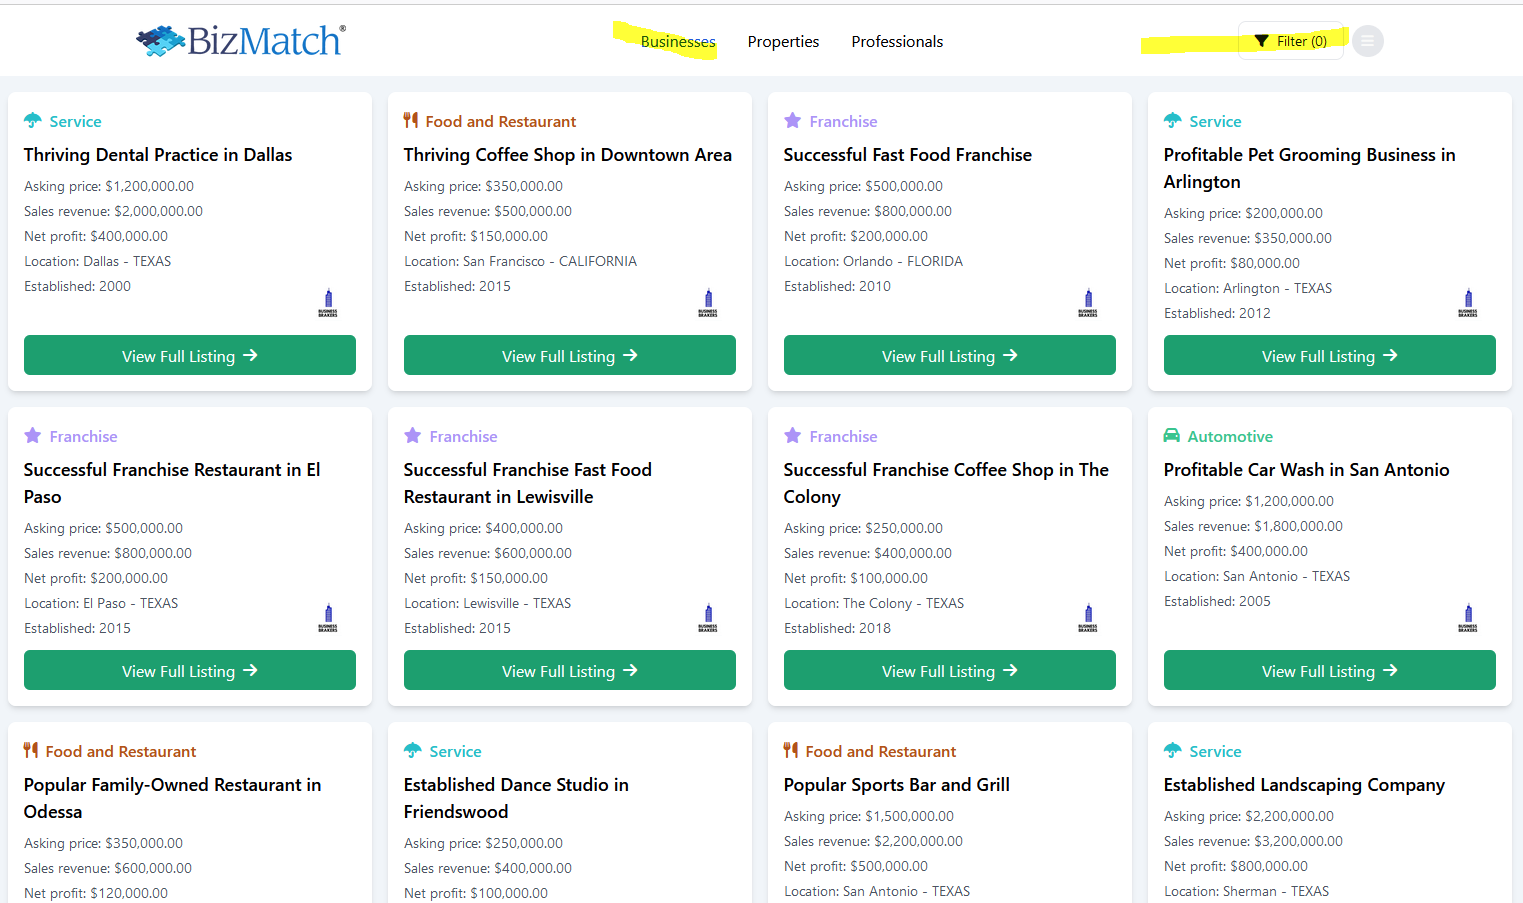Click the Automotive car icon on Car Wash card

click(1172, 436)
